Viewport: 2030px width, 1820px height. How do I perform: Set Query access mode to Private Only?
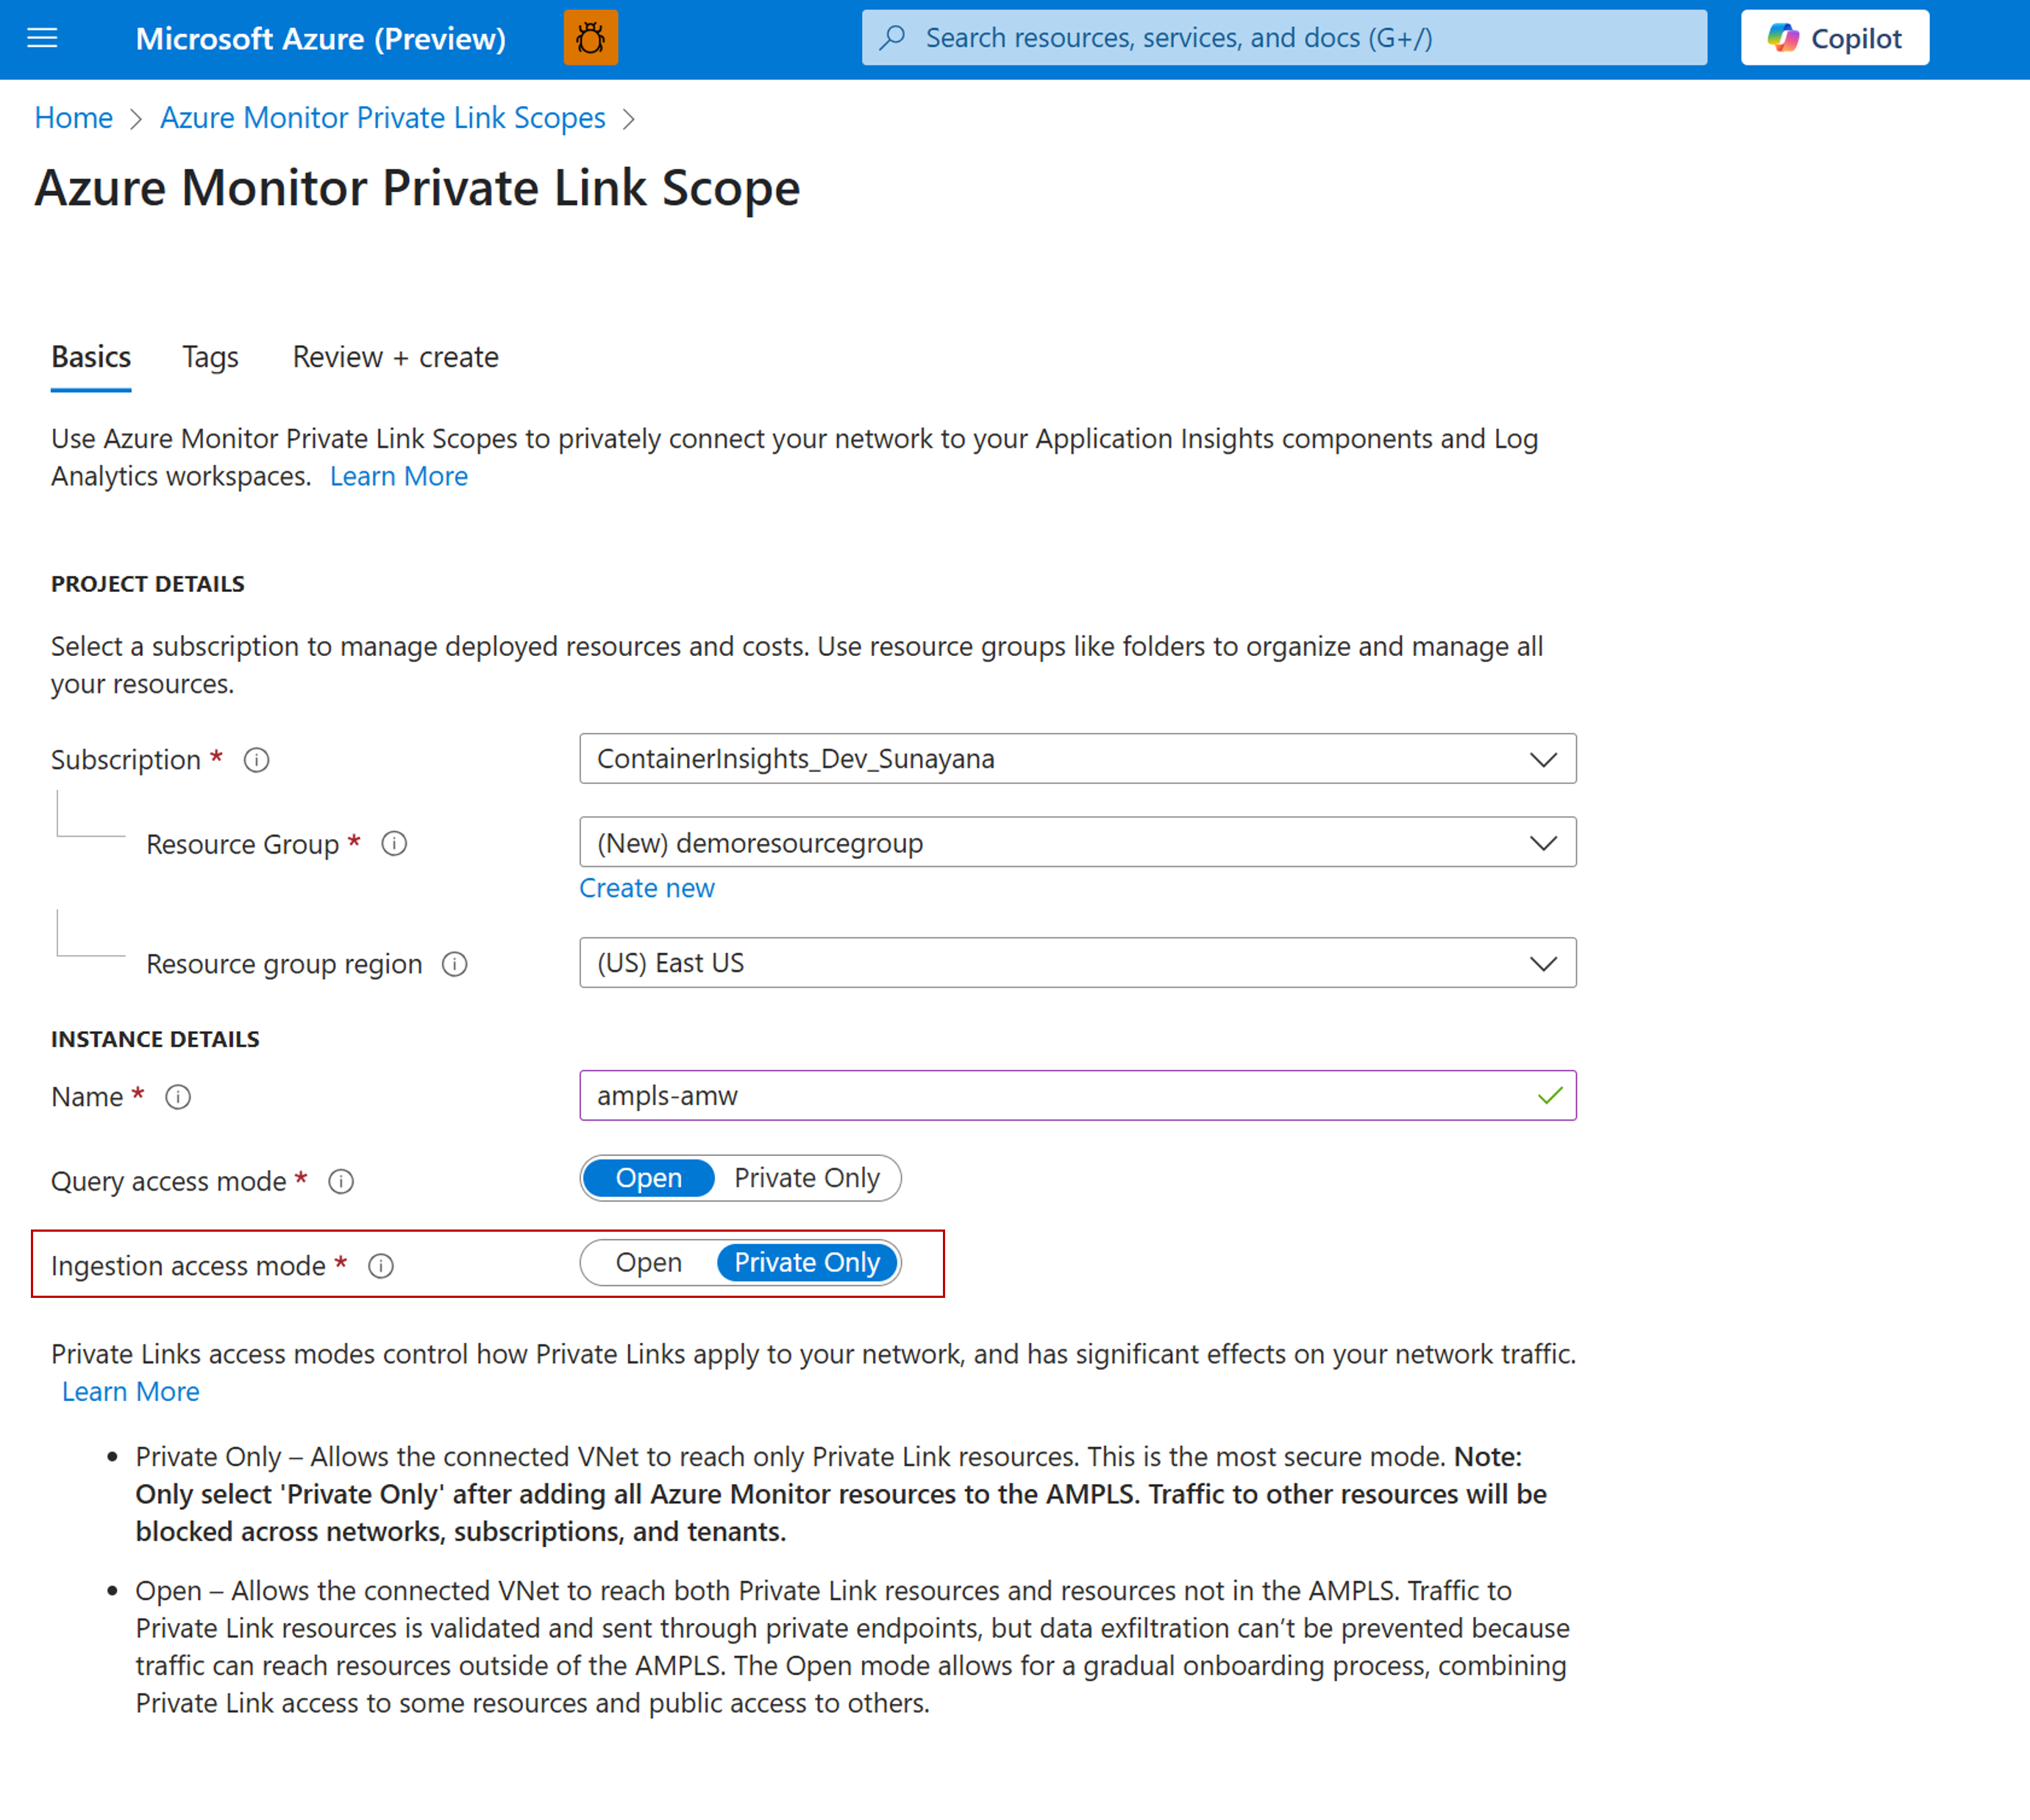point(806,1178)
